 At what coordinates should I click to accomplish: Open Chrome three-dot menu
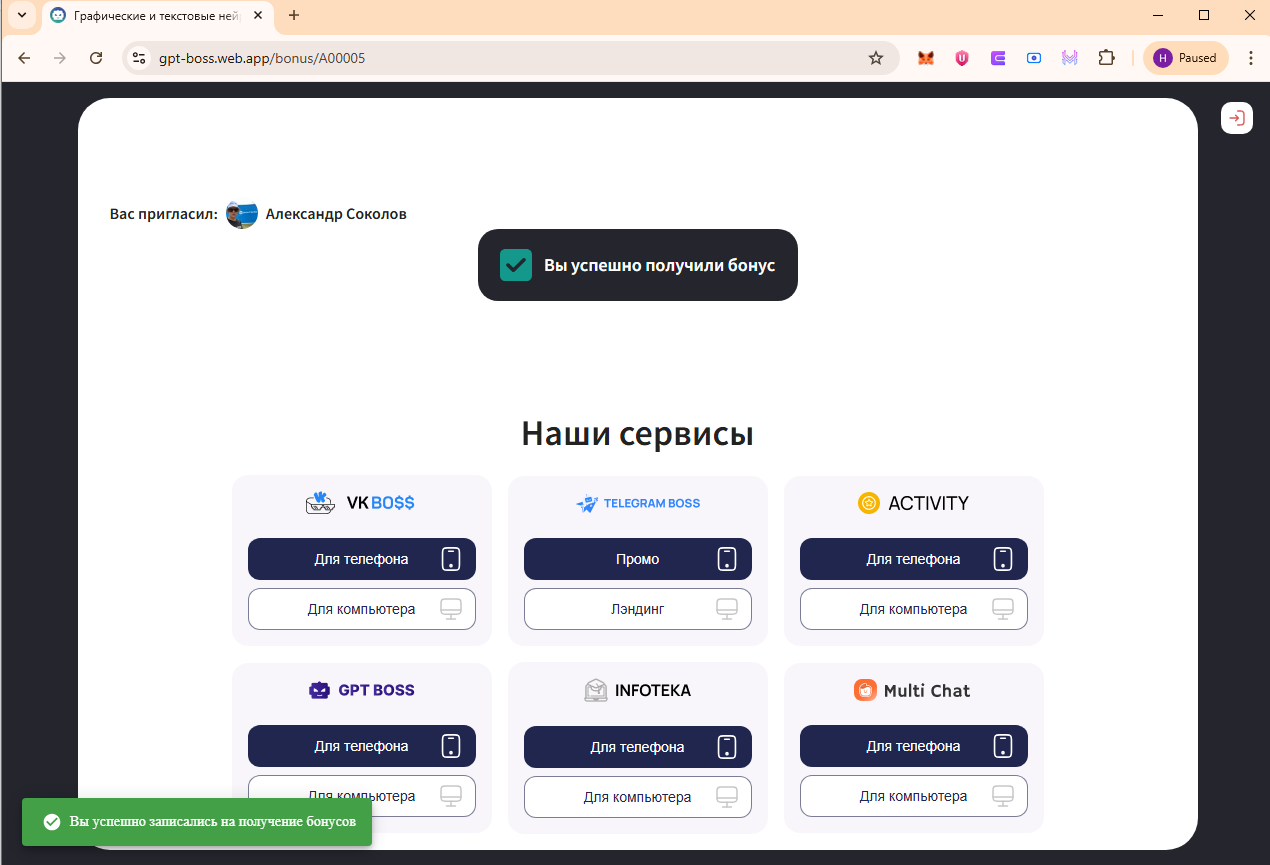[x=1250, y=58]
